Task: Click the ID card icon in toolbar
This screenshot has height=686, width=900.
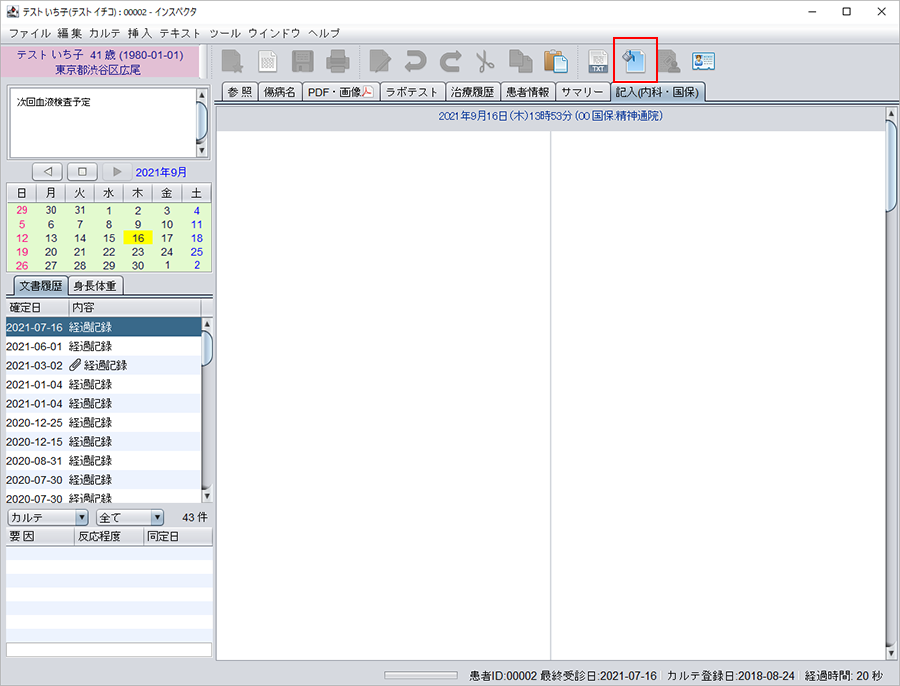Action: [x=703, y=61]
